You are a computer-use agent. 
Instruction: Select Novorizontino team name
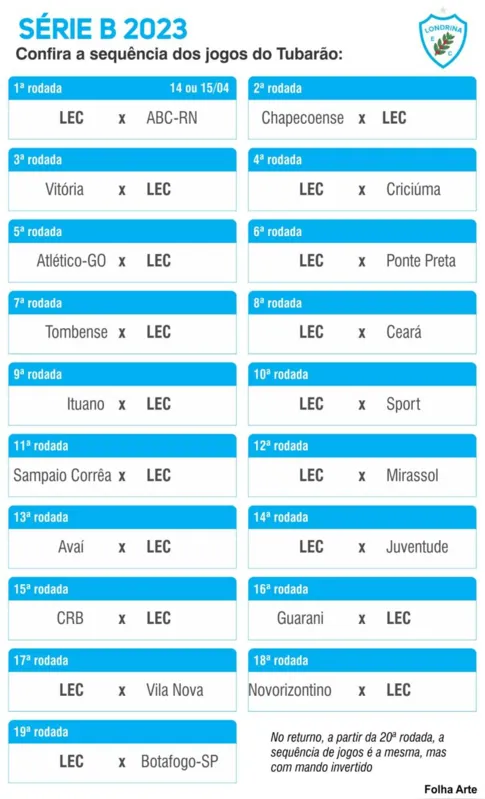click(x=290, y=690)
